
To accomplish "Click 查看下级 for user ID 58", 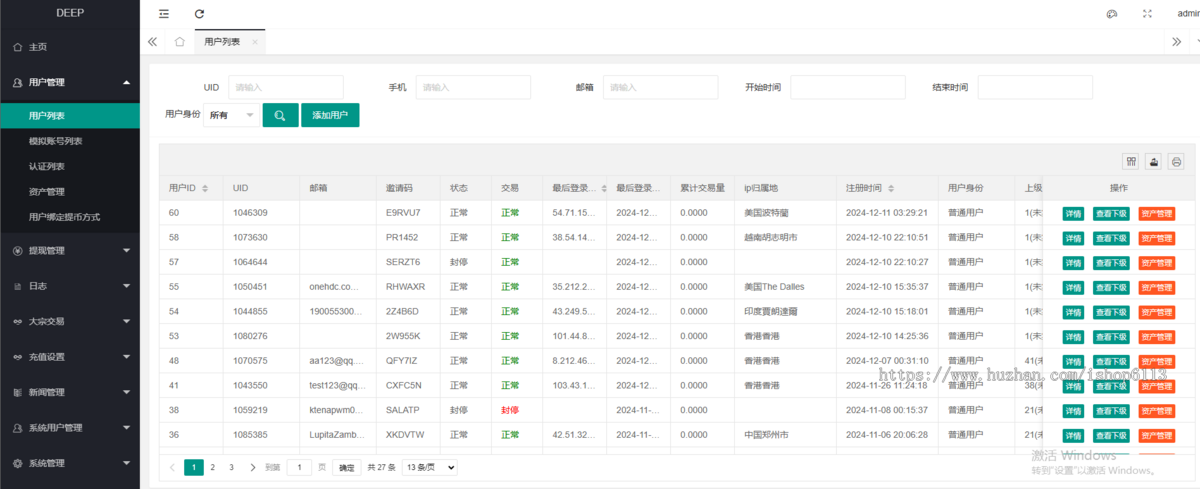I will tap(1110, 238).
